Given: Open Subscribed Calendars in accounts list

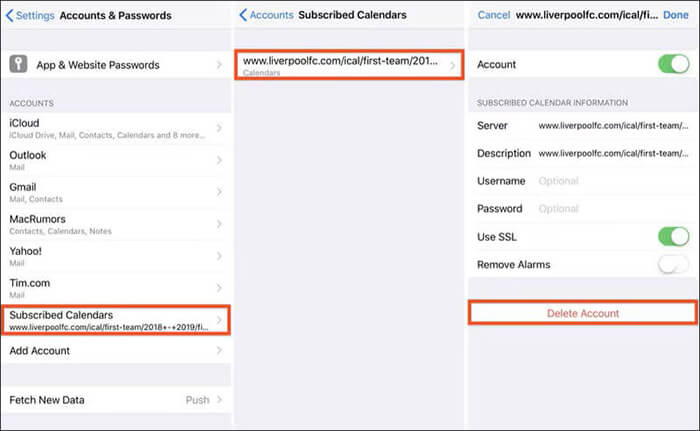Looking at the screenshot, I should pos(116,320).
